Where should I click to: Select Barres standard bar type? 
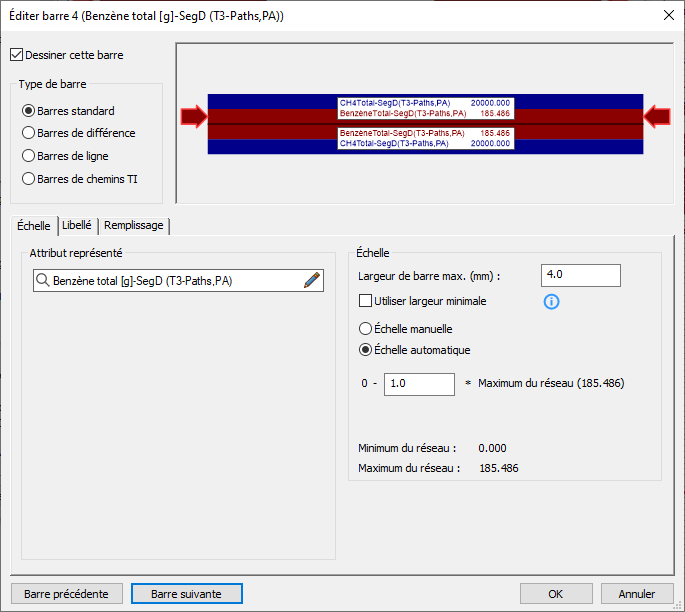coord(28,111)
